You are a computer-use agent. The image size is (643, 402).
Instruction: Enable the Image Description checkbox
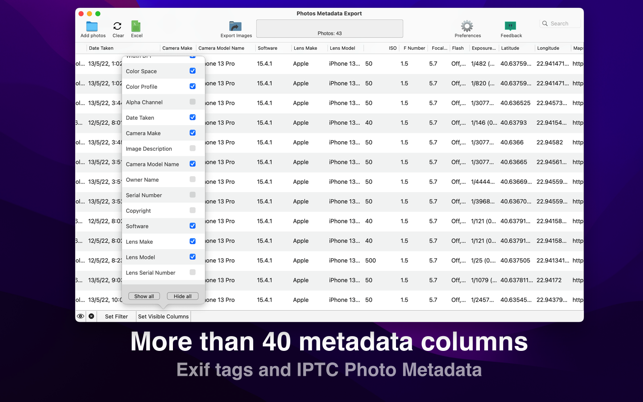[192, 148]
